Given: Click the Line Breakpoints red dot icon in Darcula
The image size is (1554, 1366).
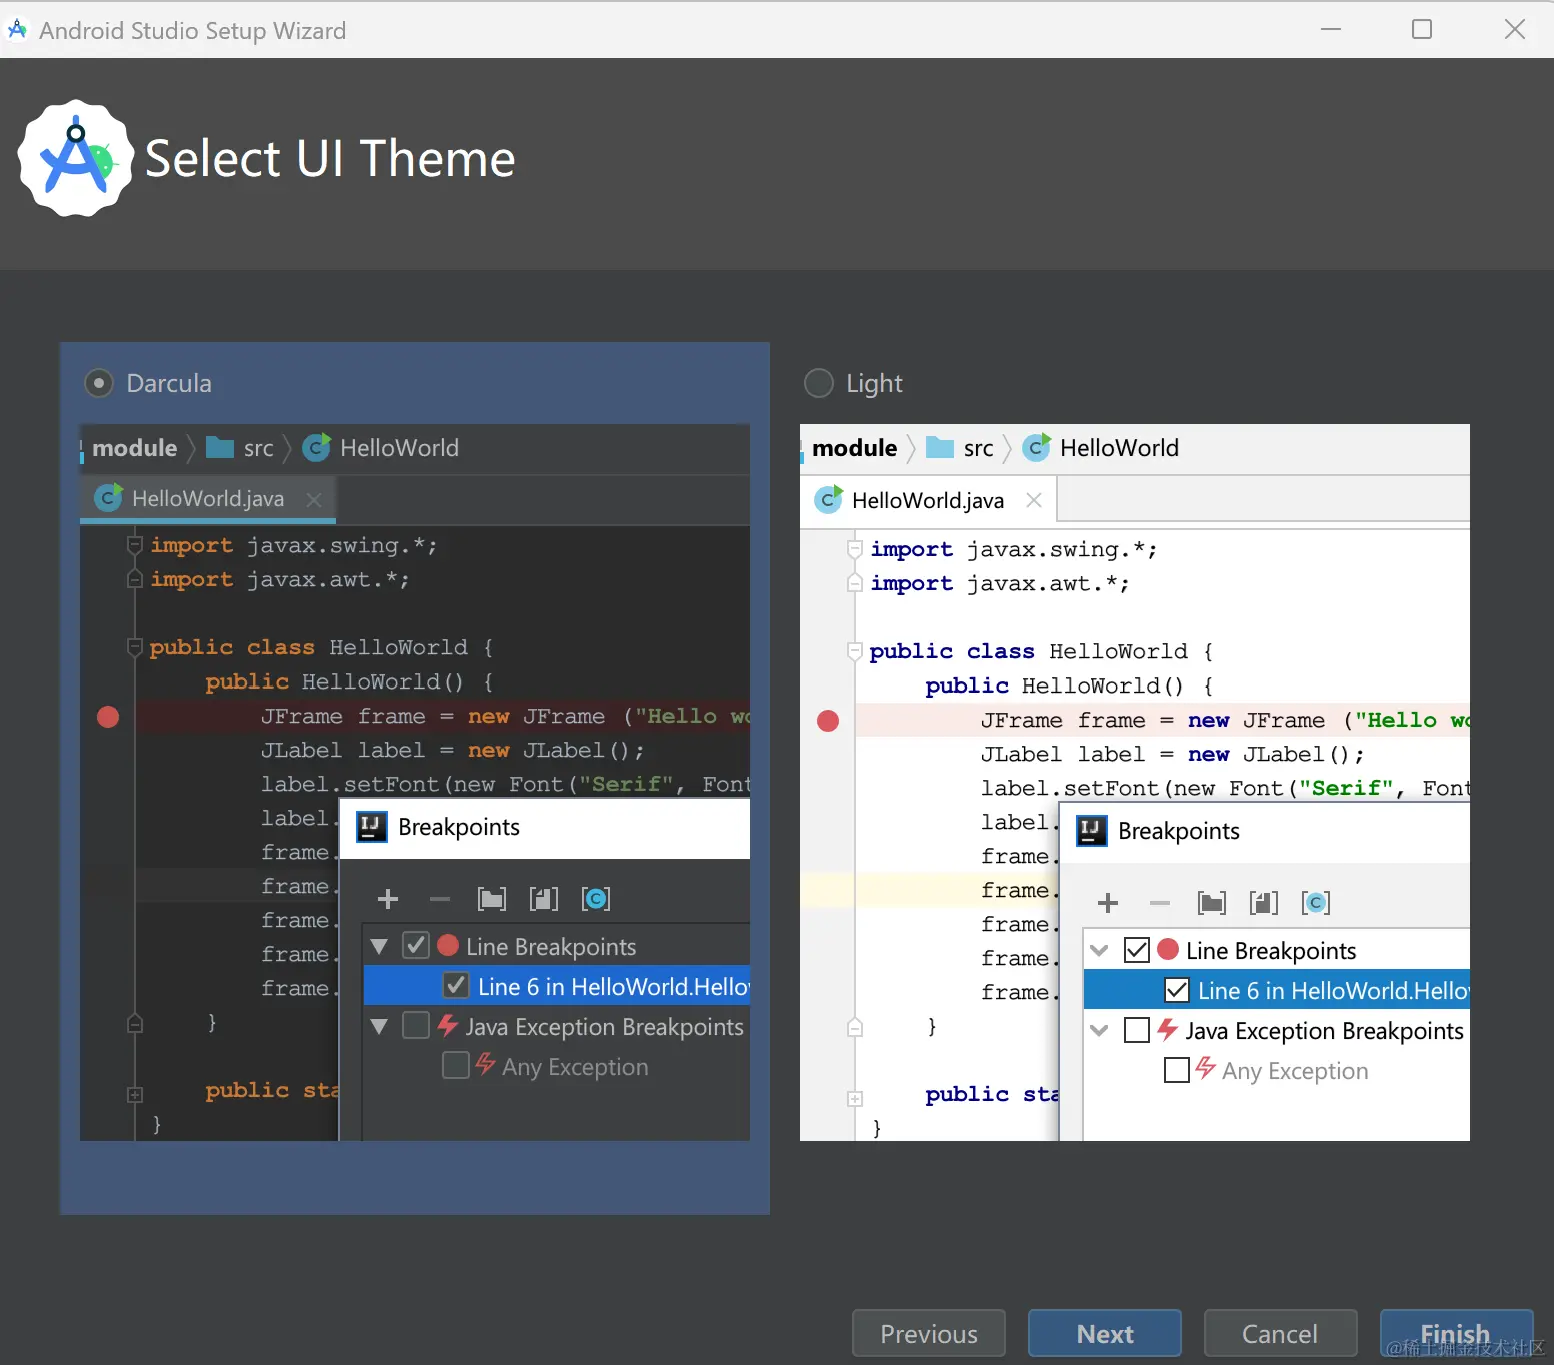Looking at the screenshot, I should click(448, 945).
